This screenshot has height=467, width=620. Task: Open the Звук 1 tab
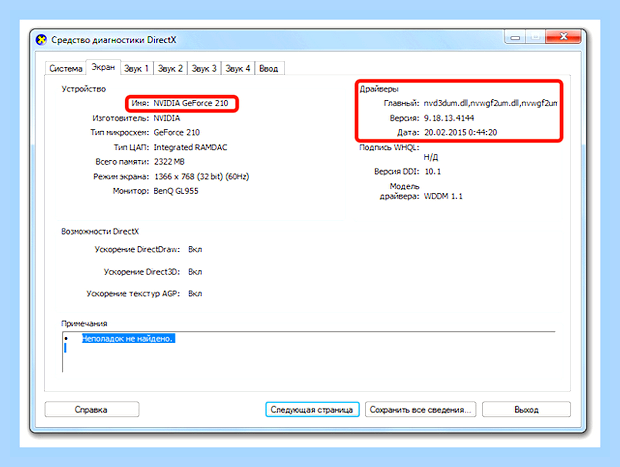click(136, 68)
